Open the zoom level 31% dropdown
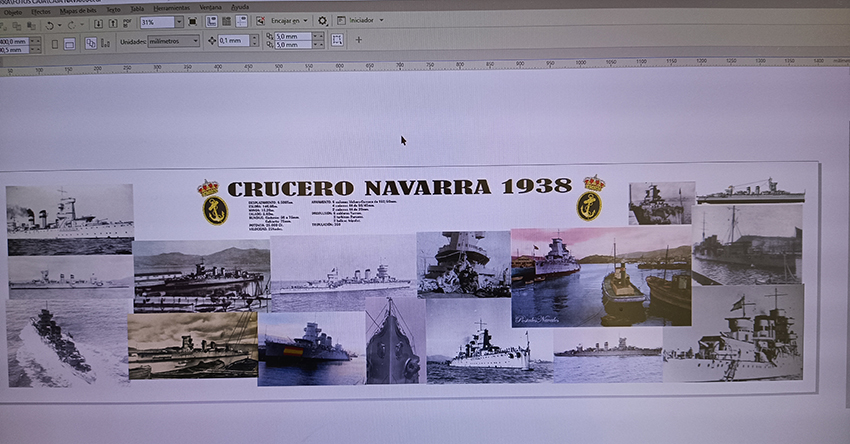This screenshot has height=444, width=850. (x=179, y=21)
